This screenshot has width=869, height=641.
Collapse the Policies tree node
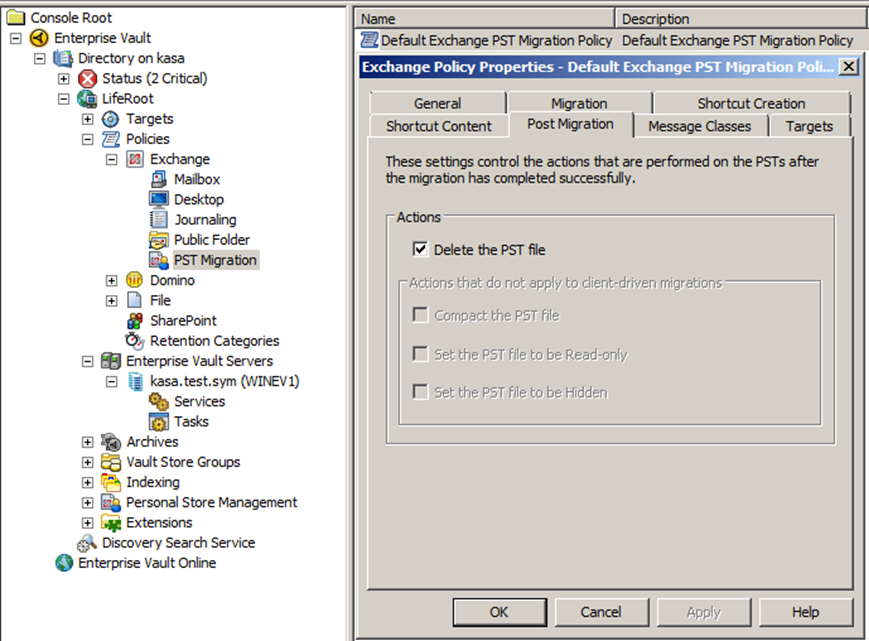click(88, 139)
